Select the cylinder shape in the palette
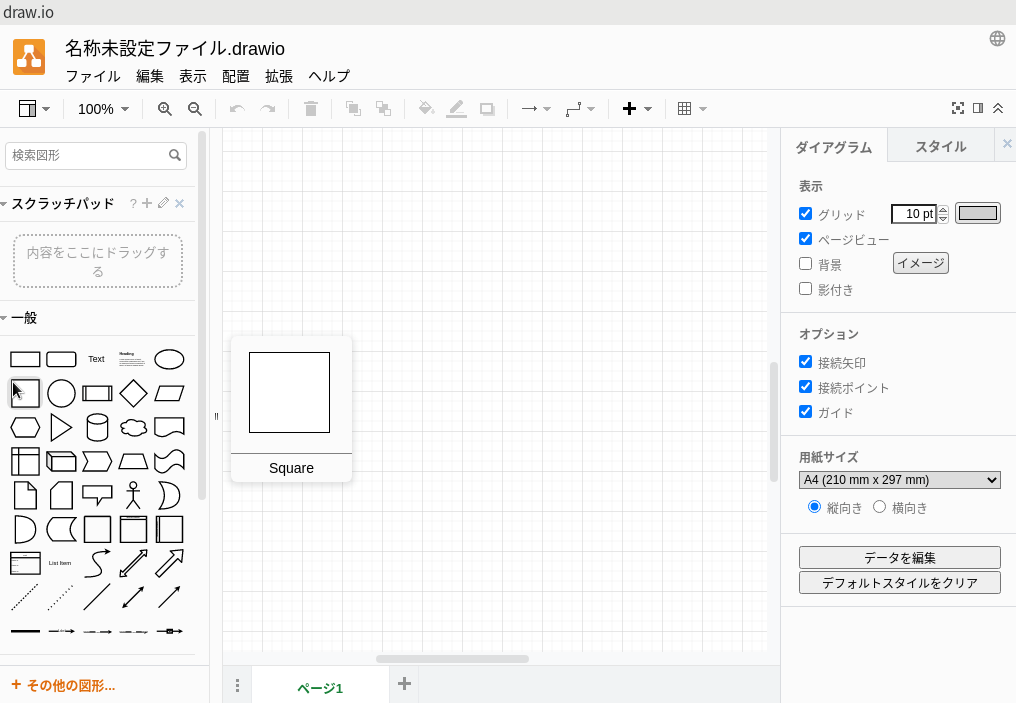Screen dimensions: 1016x703 click(97, 428)
